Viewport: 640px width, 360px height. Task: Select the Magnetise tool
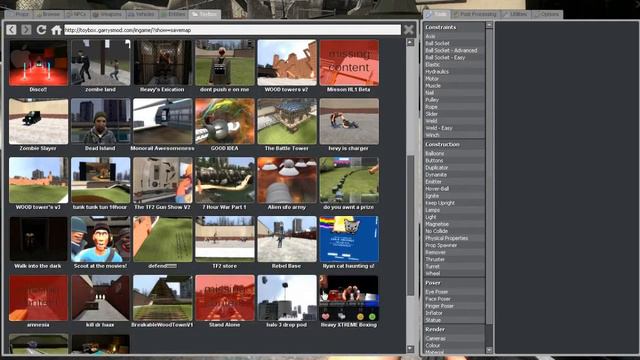tap(454, 224)
